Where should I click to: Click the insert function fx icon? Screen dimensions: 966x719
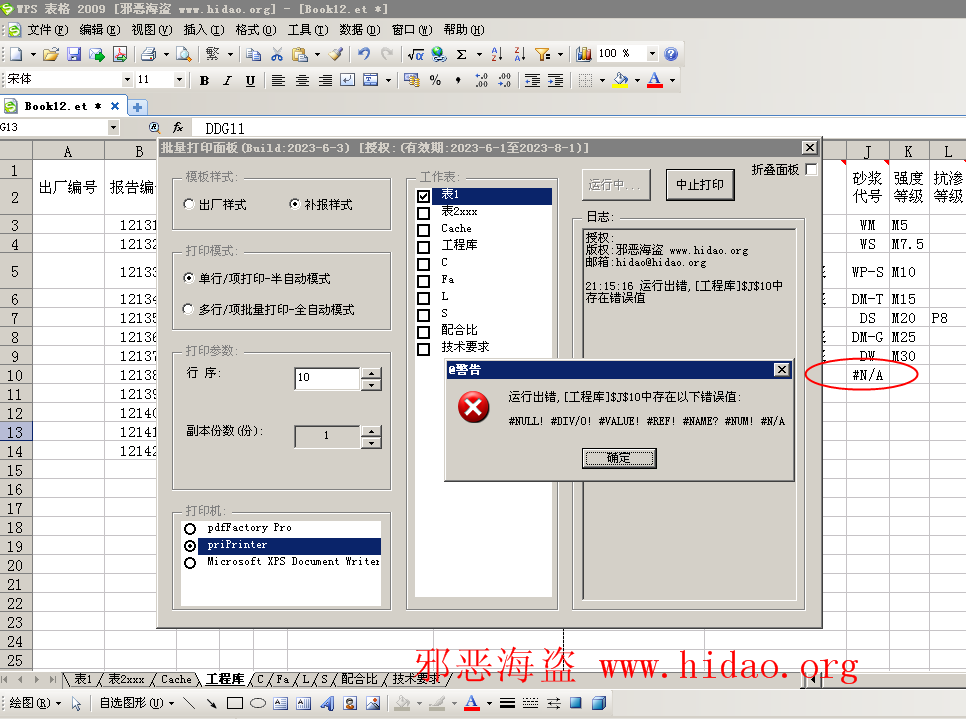[x=178, y=127]
